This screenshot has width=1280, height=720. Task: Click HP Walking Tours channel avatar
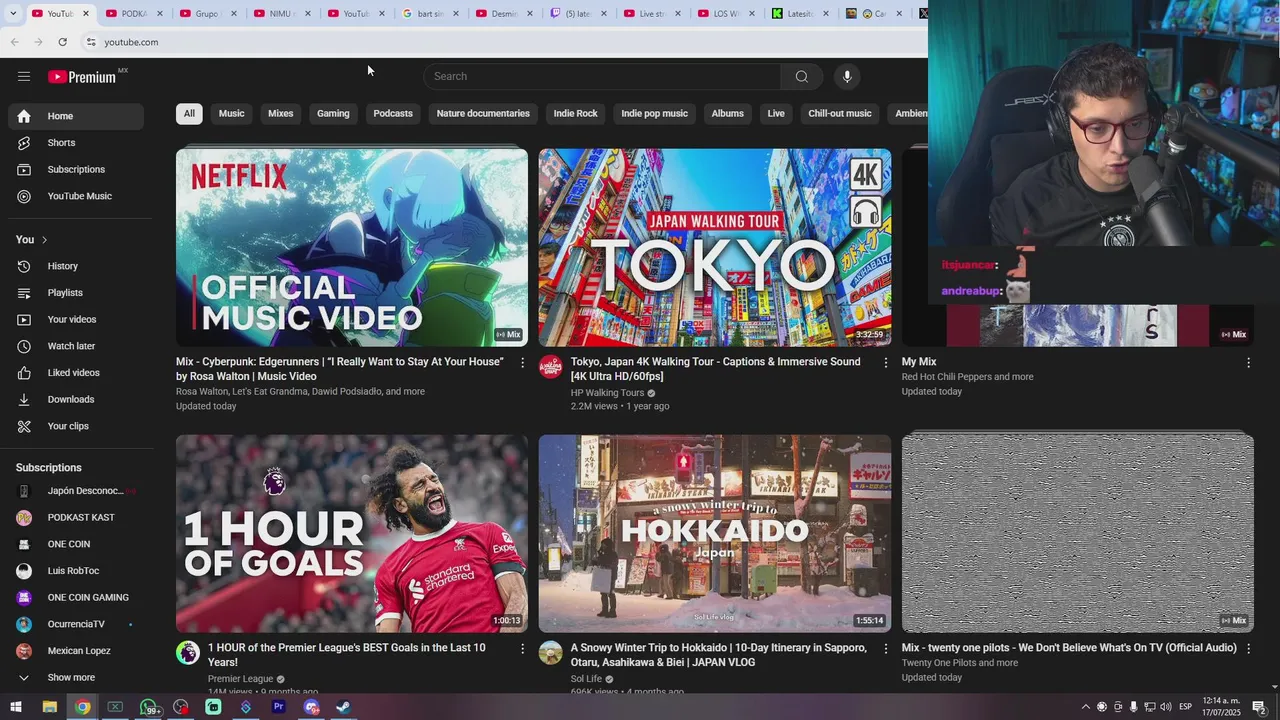point(551,367)
